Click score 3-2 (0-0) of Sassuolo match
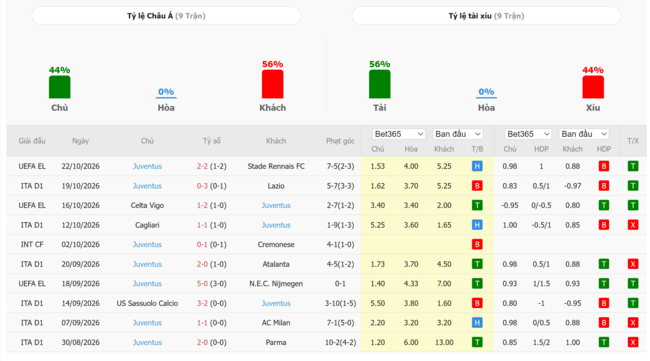This screenshot has height=361, width=650. 211,303
